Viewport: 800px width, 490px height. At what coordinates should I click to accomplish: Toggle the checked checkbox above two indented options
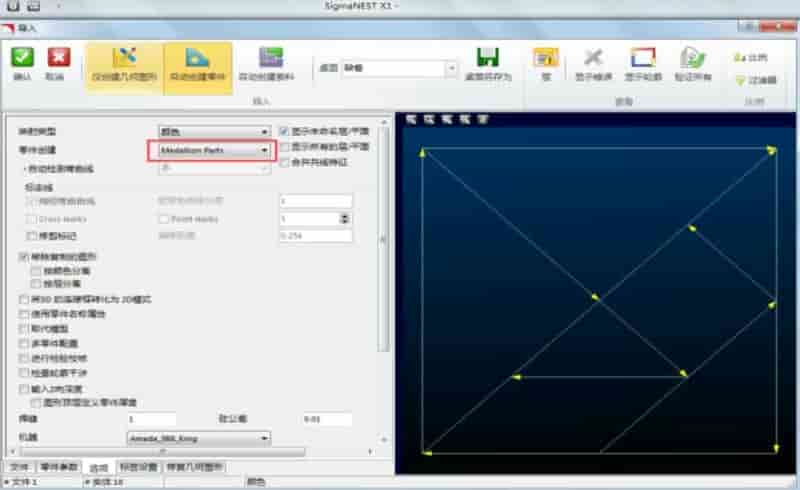point(23,256)
